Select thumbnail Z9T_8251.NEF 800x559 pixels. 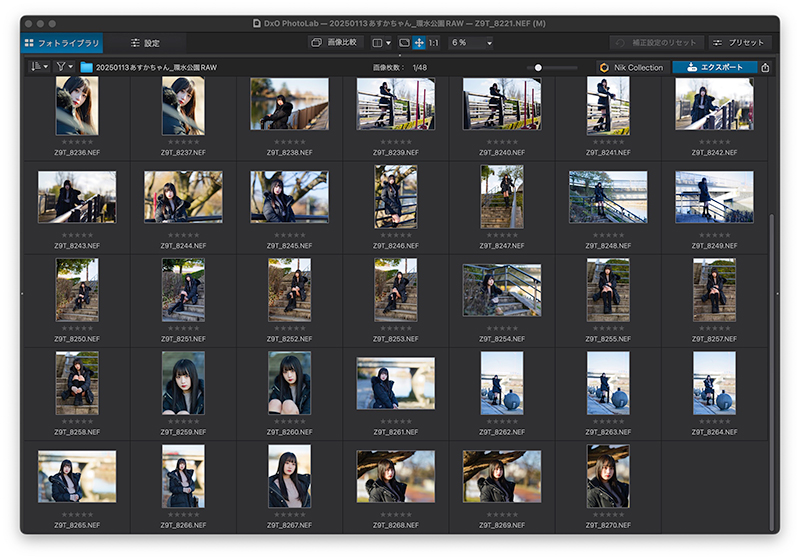tap(183, 290)
